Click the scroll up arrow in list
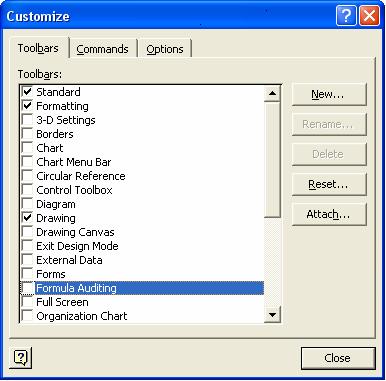Image resolution: width=386 pixels, height=381 pixels. (x=272, y=93)
